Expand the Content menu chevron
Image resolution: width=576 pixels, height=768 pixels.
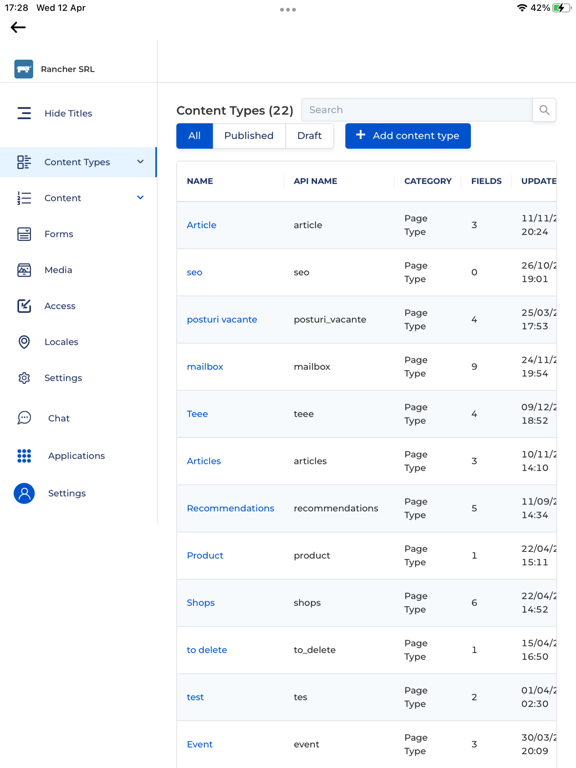pos(140,197)
